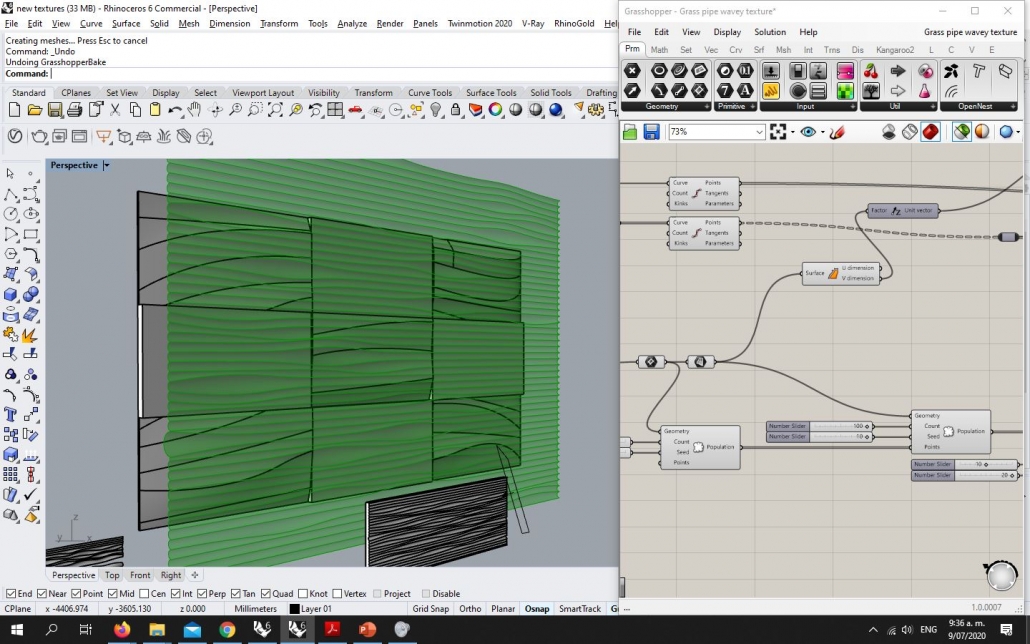Open the Solution menu in Grasshopper
The height and width of the screenshot is (644, 1030).
(x=769, y=32)
